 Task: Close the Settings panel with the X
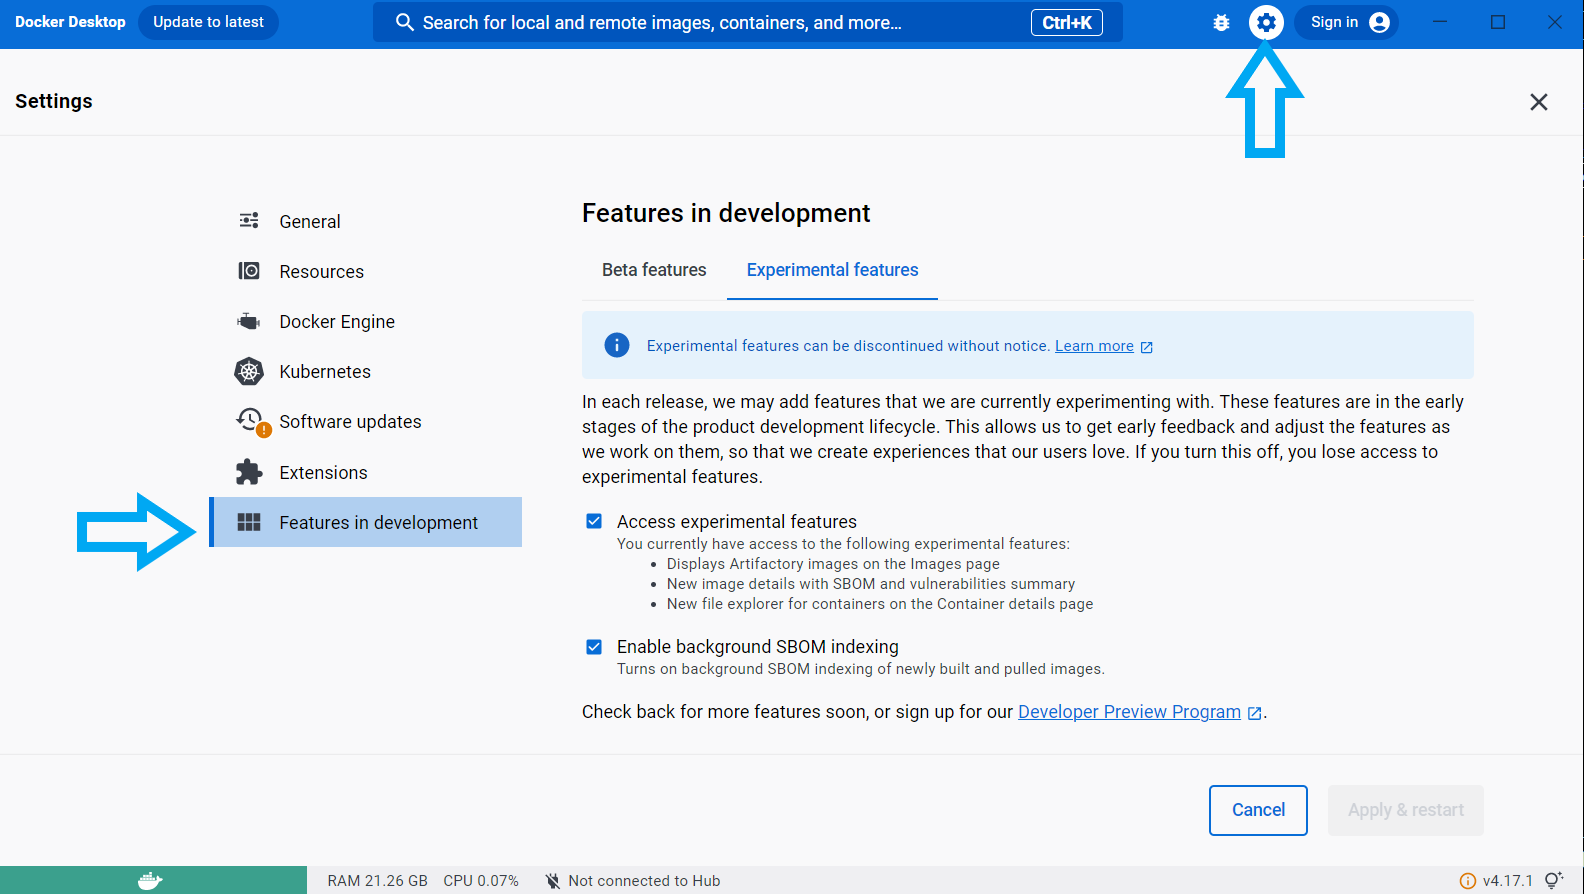click(x=1539, y=102)
